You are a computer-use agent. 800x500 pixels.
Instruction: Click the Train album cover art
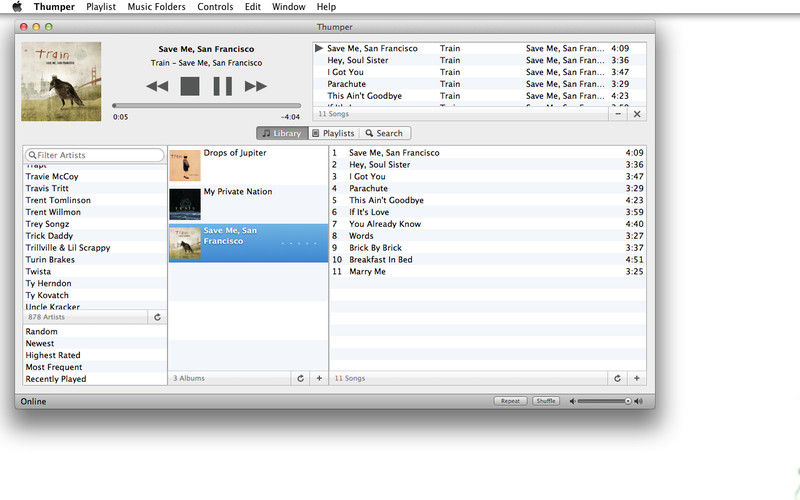pos(61,82)
